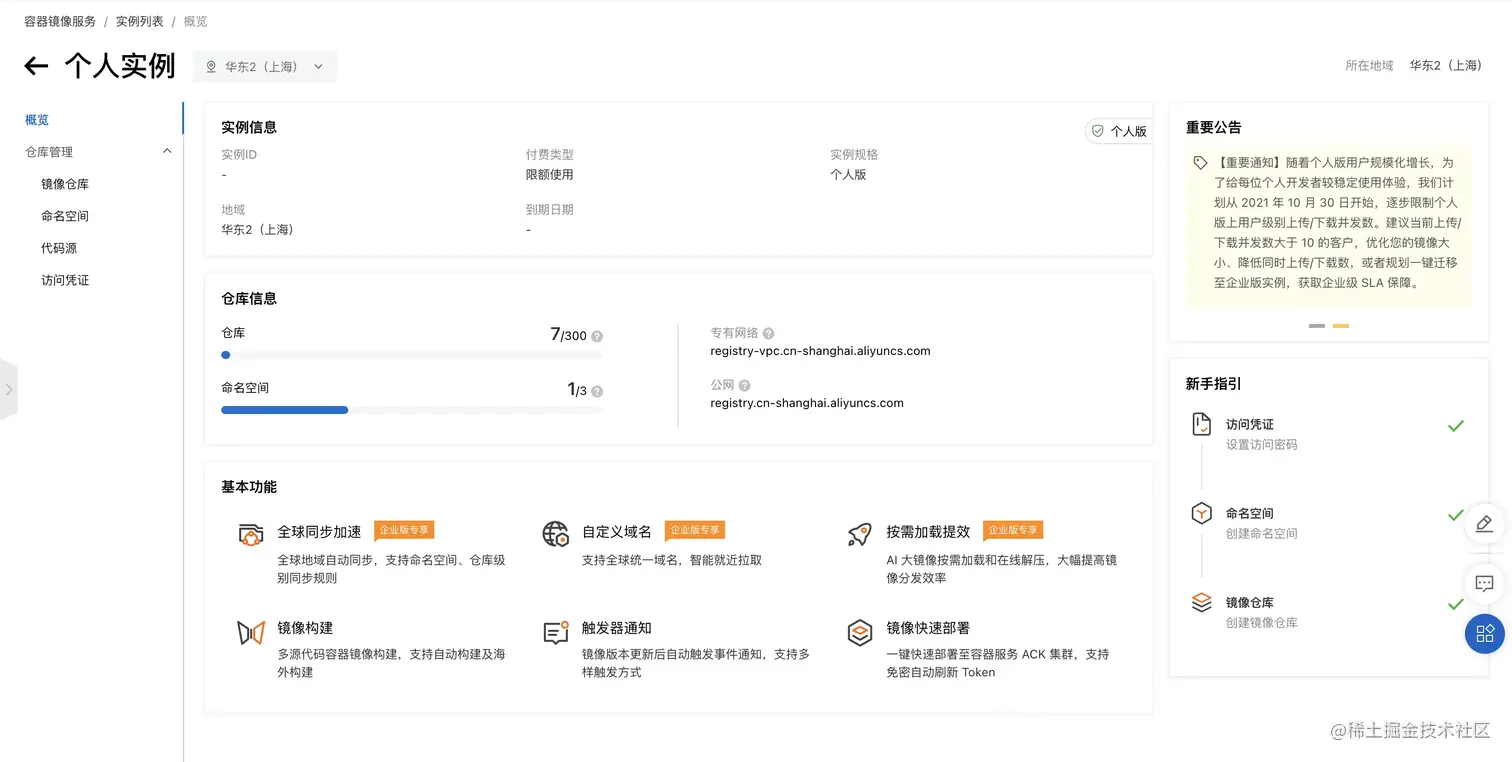The height and width of the screenshot is (762, 1512).
Task: Open 全球同步加速 feature
Action: [x=319, y=532]
